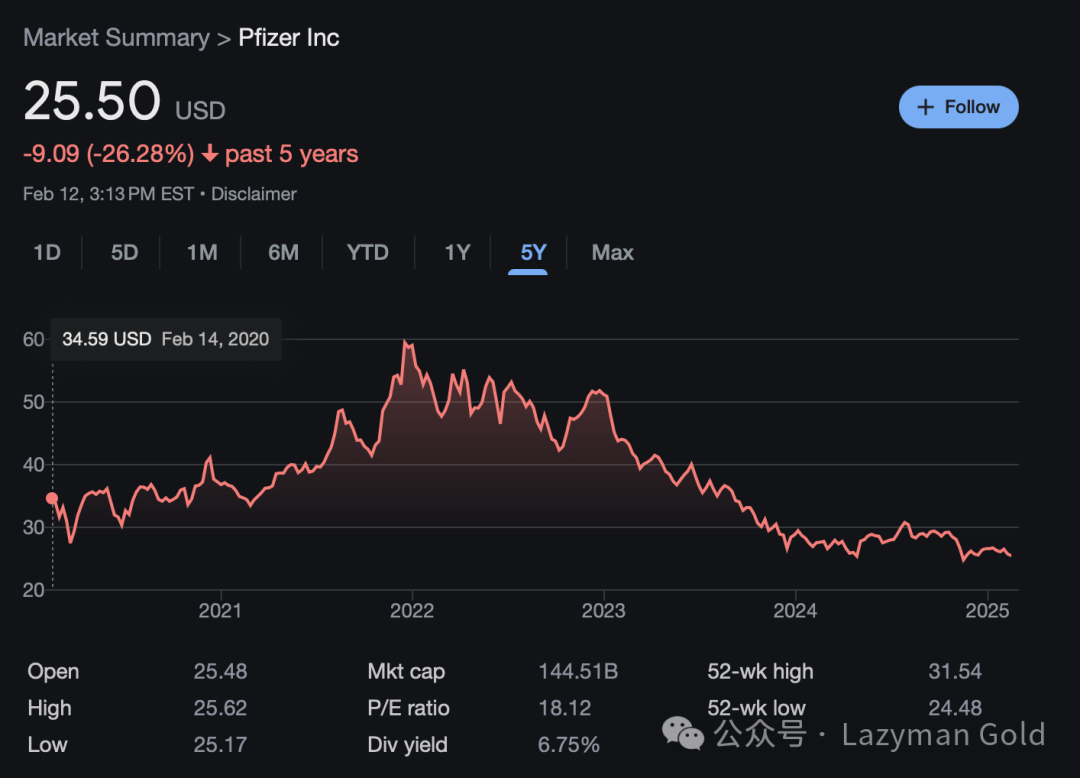Click the Div yield value 6.75%
Viewport: 1080px width, 778px height.
click(x=569, y=744)
